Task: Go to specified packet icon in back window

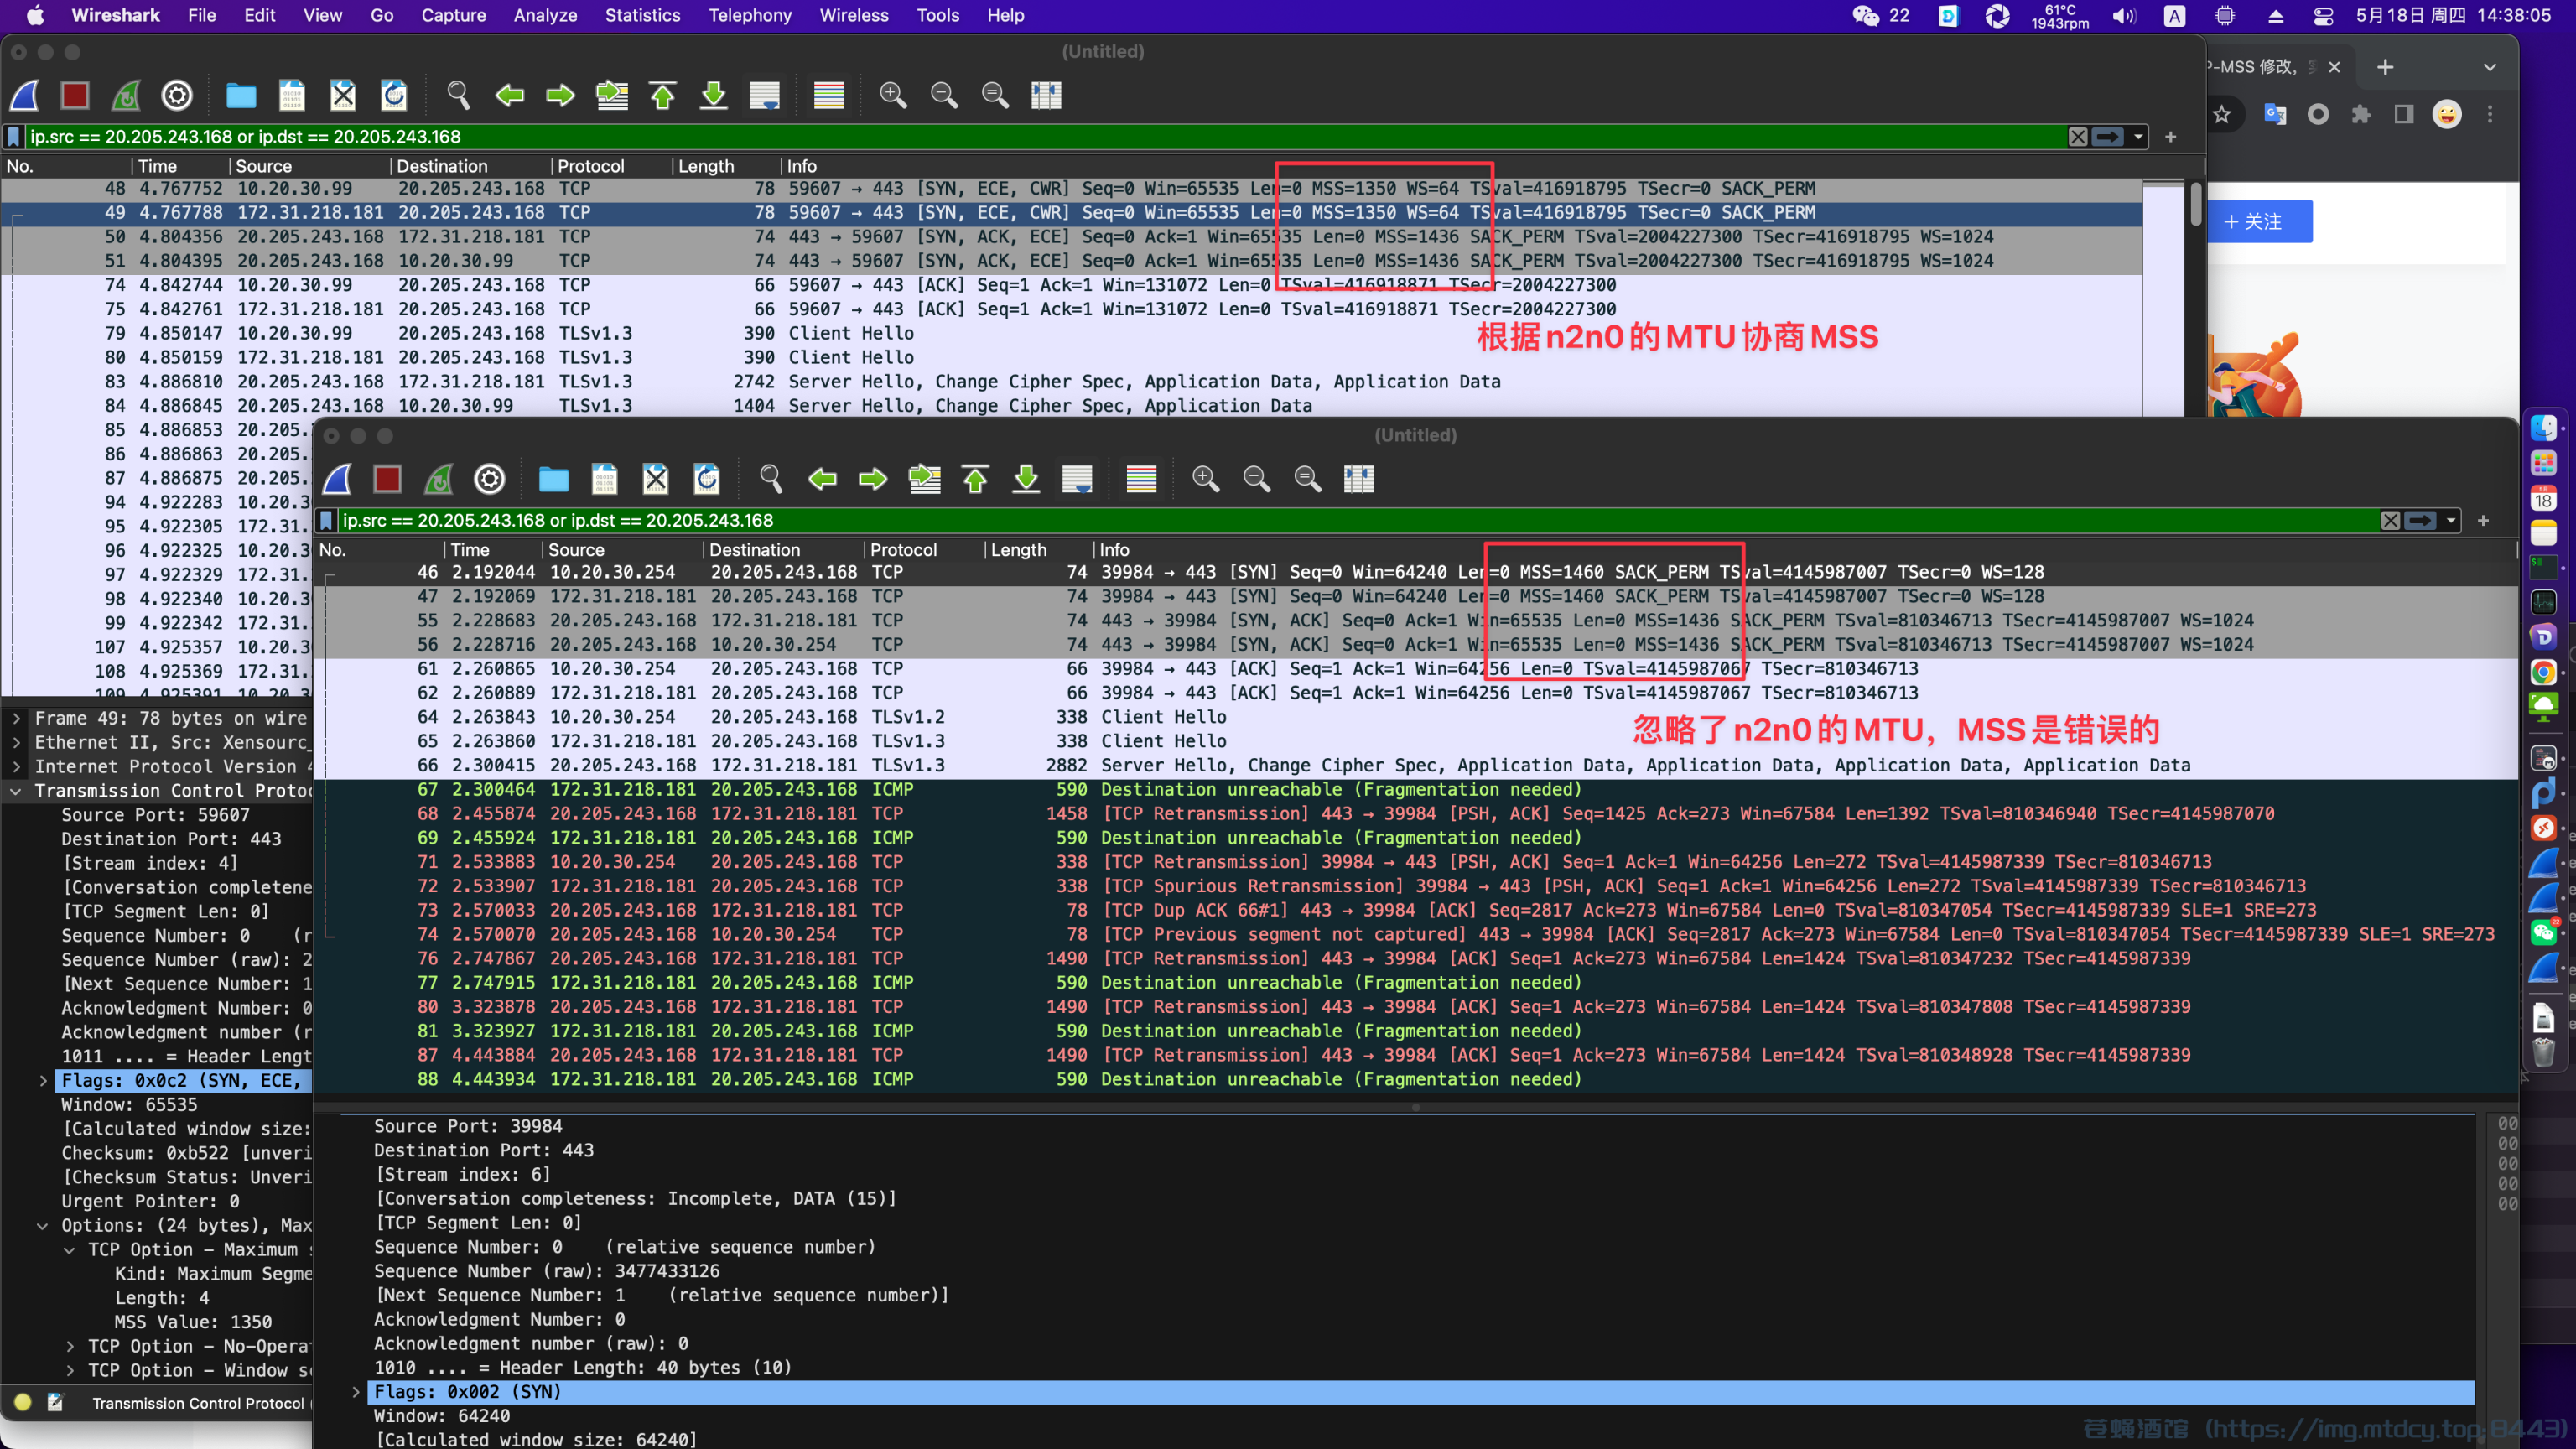Action: click(612, 95)
